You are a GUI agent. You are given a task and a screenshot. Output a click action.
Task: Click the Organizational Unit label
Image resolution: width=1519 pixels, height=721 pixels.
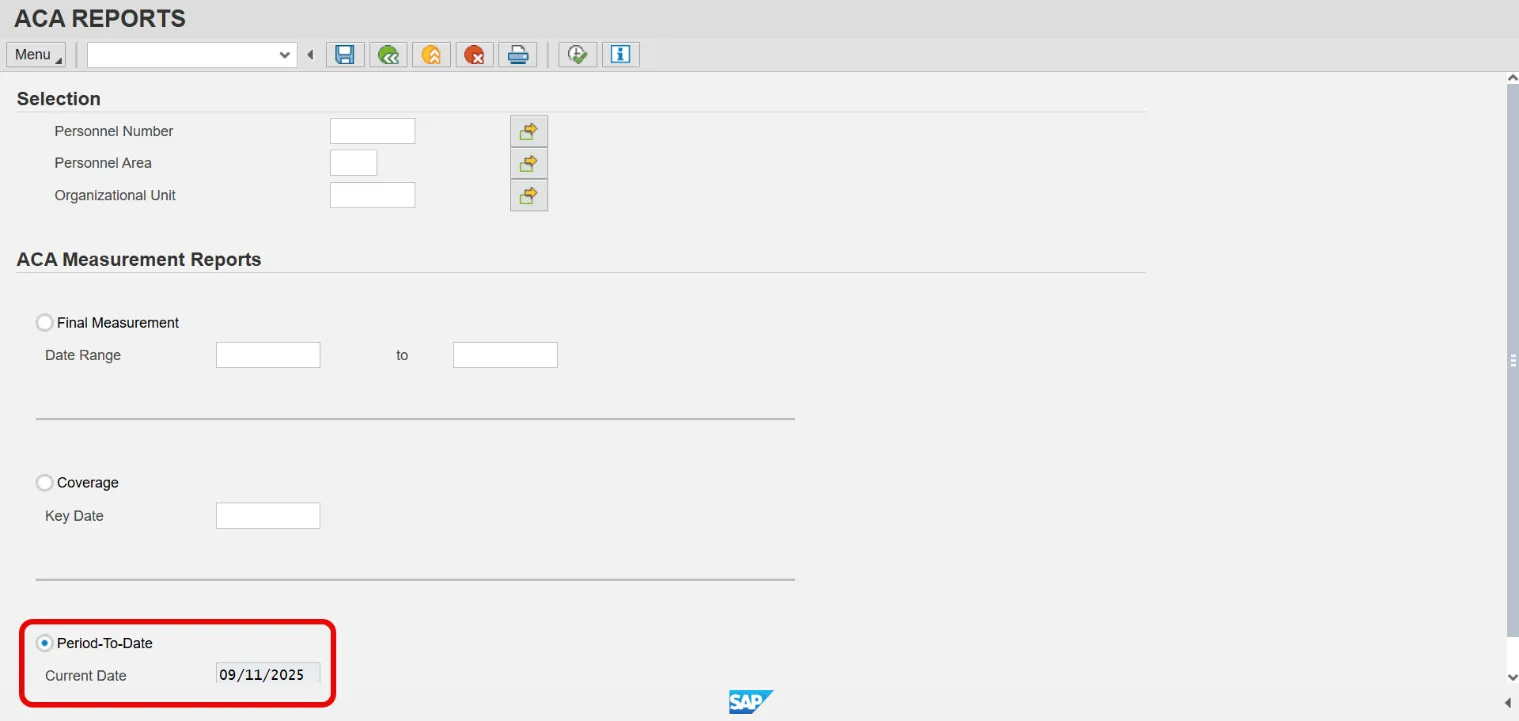click(115, 195)
